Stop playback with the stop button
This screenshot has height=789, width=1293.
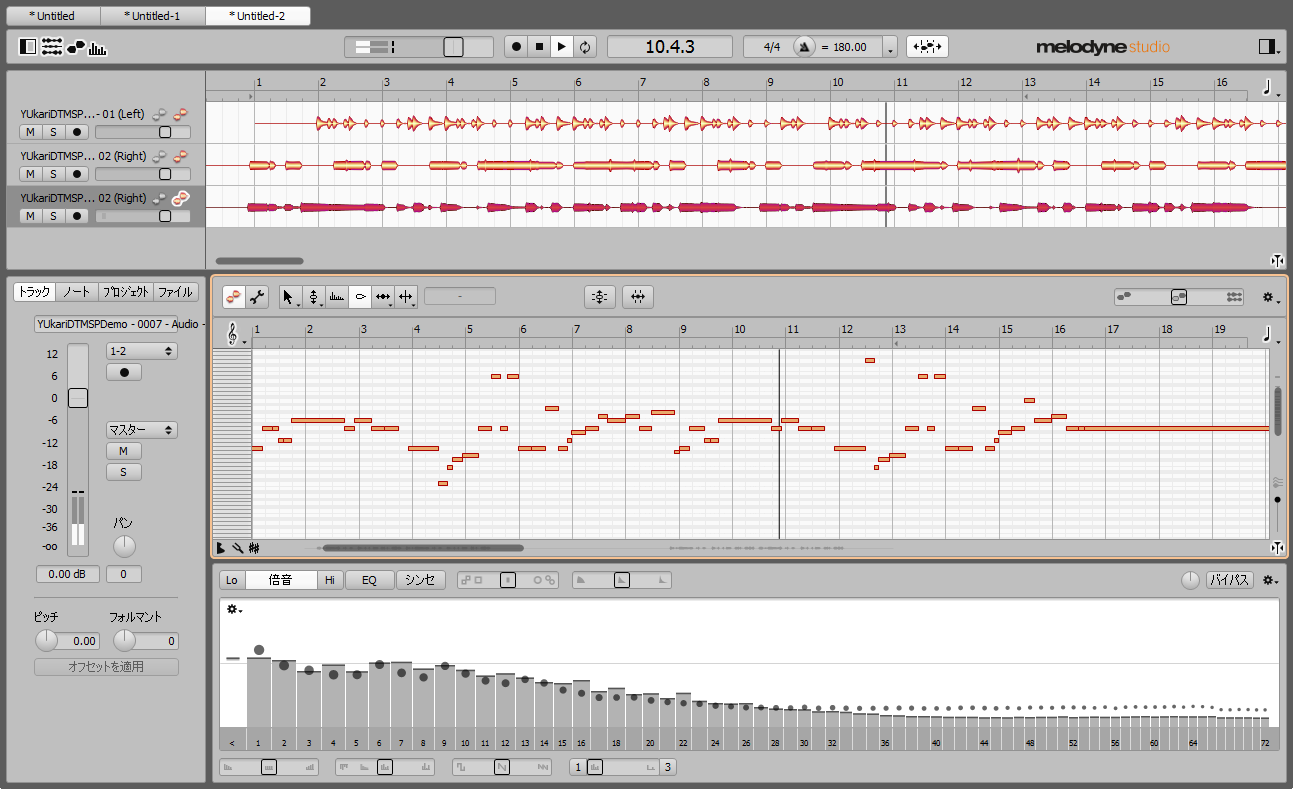pyautogui.click(x=540, y=47)
